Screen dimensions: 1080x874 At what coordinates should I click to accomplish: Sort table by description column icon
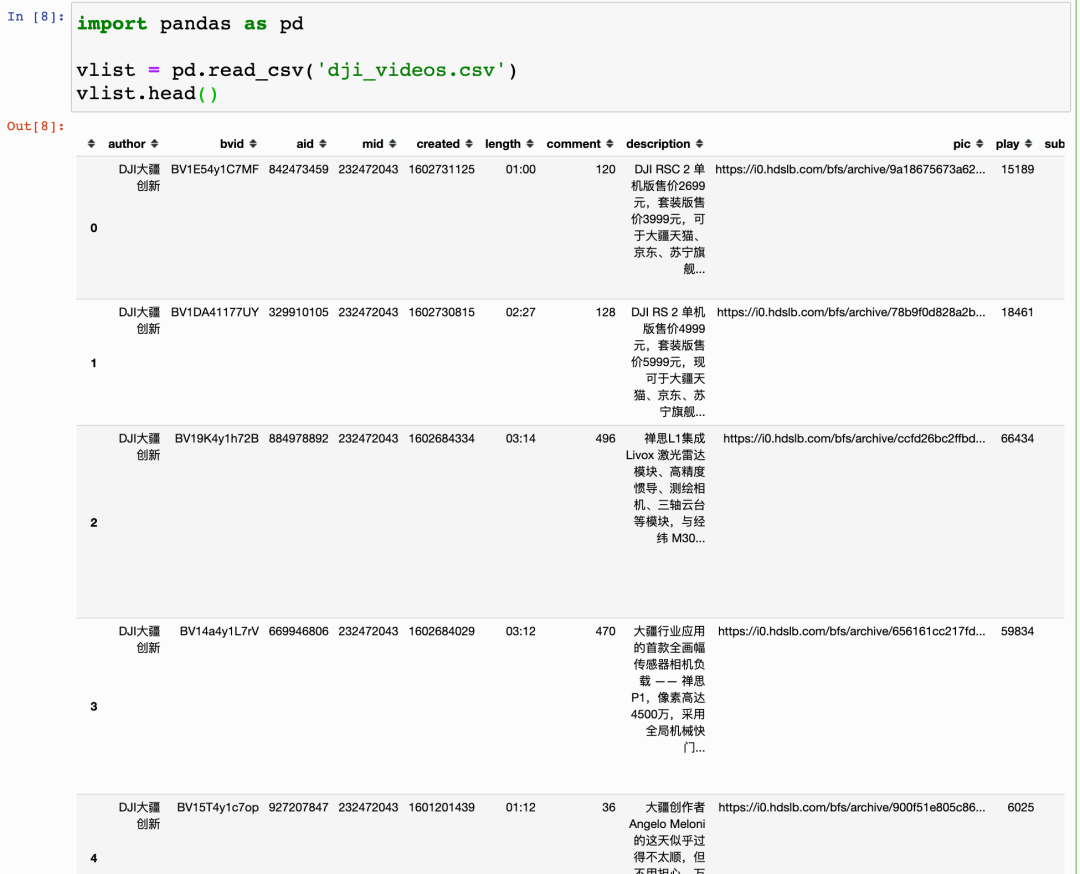coord(699,144)
